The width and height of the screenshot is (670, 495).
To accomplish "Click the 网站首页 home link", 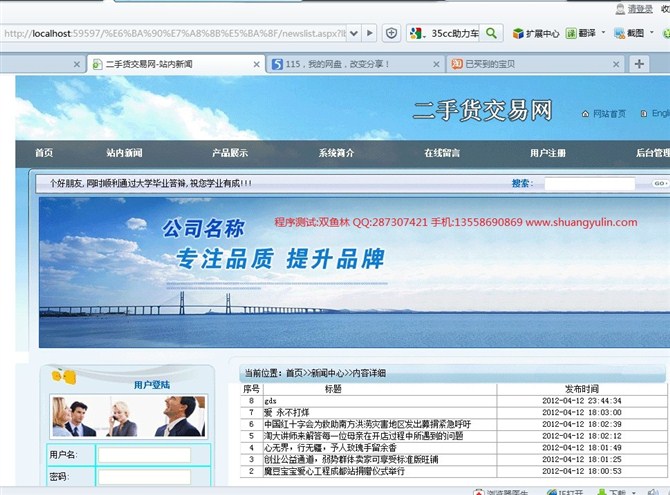I will click(x=609, y=114).
